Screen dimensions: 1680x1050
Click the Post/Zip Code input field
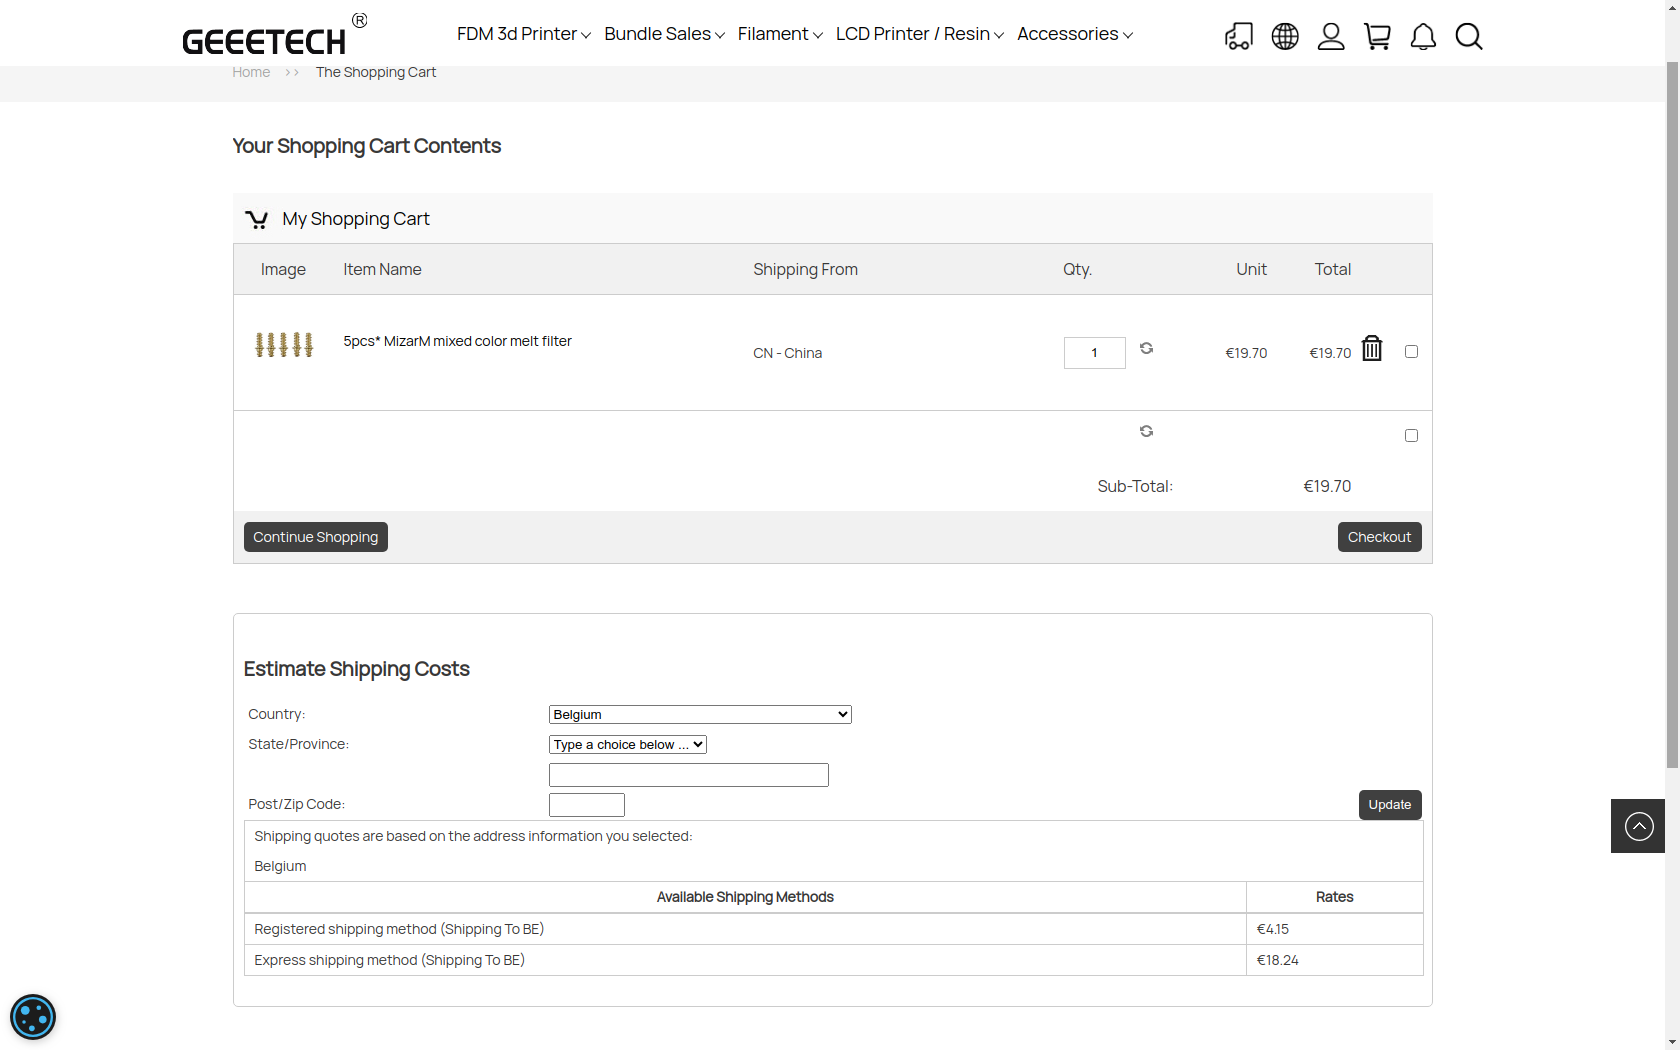[587, 805]
